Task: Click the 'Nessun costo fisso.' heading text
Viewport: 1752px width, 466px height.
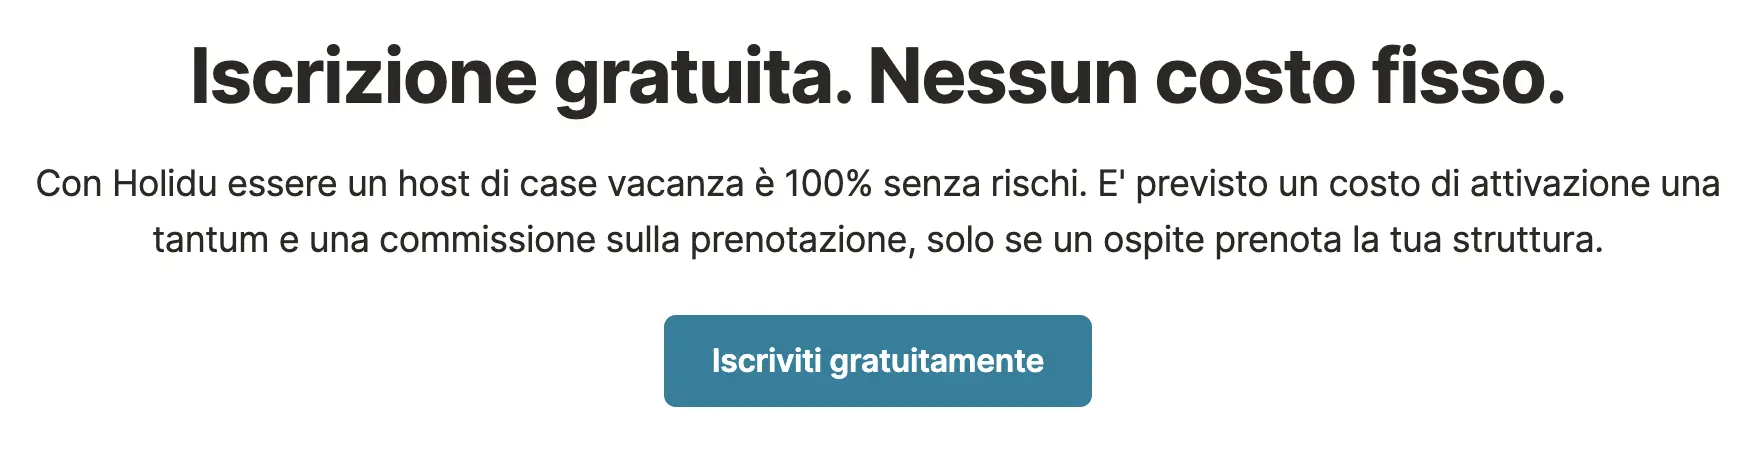Action: click(x=1216, y=78)
